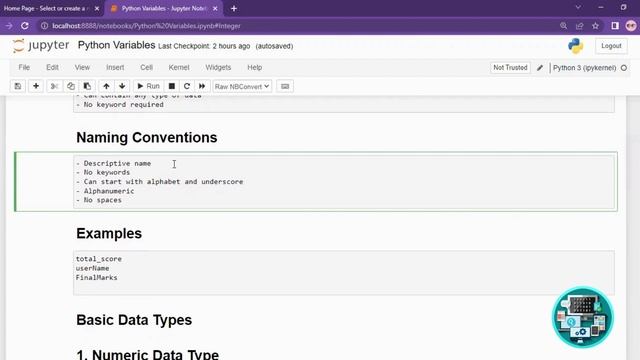
Task: Open a new browser tab
Action: pyautogui.click(x=234, y=8)
